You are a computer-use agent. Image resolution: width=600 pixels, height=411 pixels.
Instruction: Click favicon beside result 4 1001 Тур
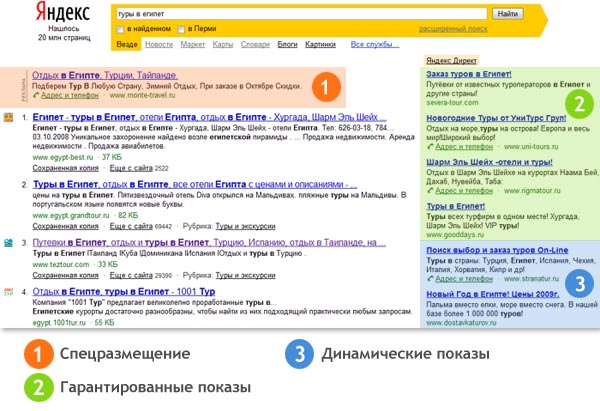point(8,292)
